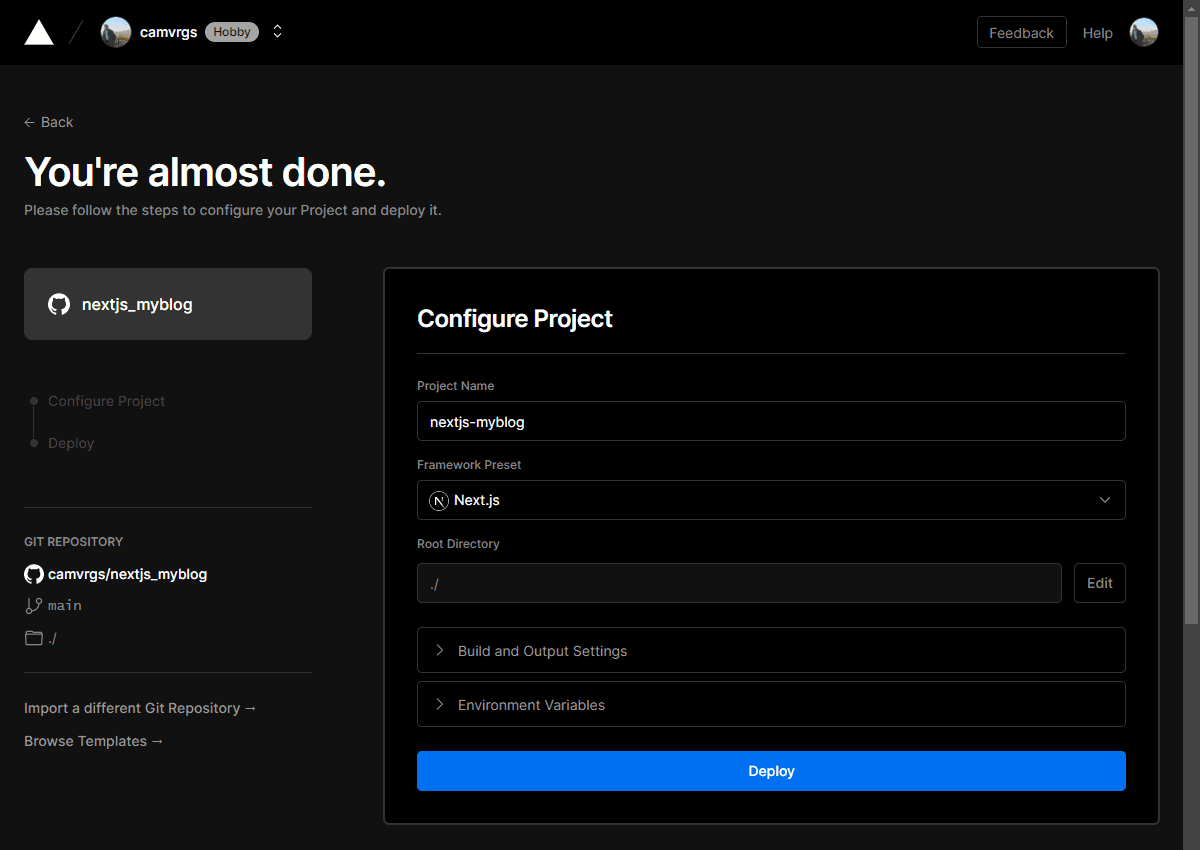Open the Framework Preset dropdown
1200x850 pixels.
point(771,500)
